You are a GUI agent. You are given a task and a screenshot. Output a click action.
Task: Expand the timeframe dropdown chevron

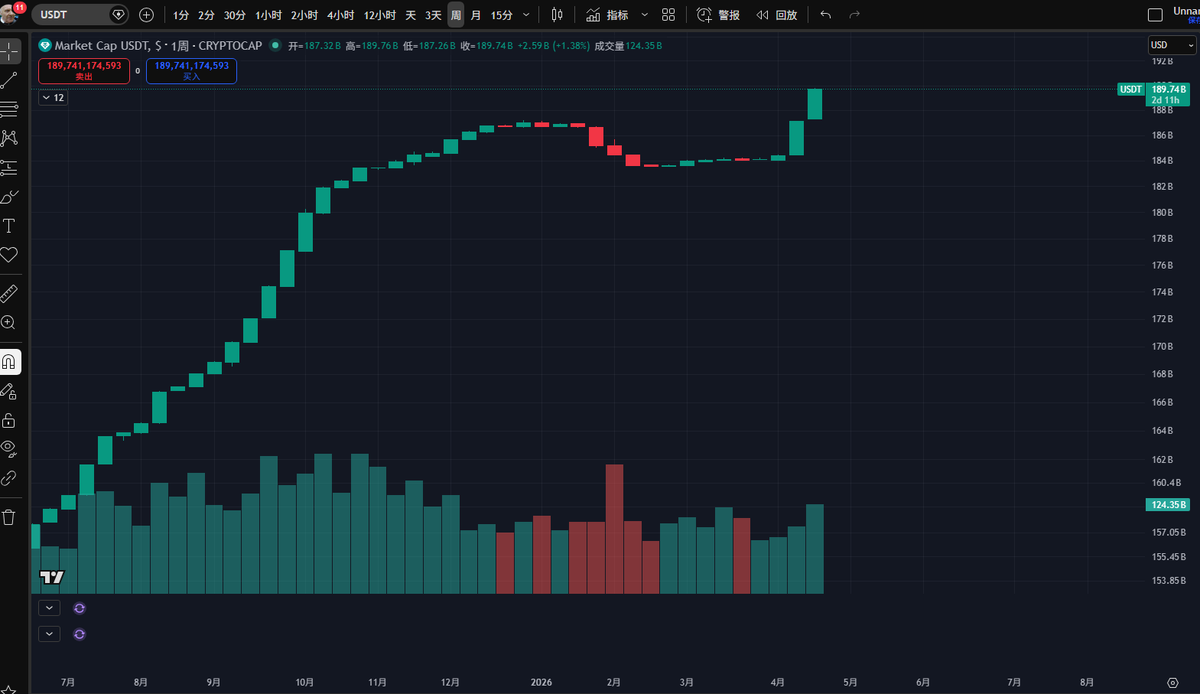[527, 15]
